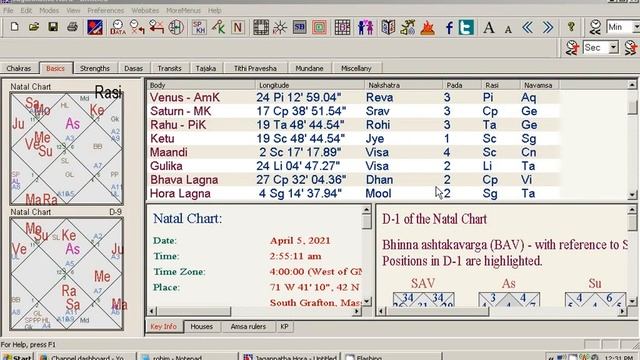Click the planet table scroll up arrow
640x360 pixels.
(632, 85)
